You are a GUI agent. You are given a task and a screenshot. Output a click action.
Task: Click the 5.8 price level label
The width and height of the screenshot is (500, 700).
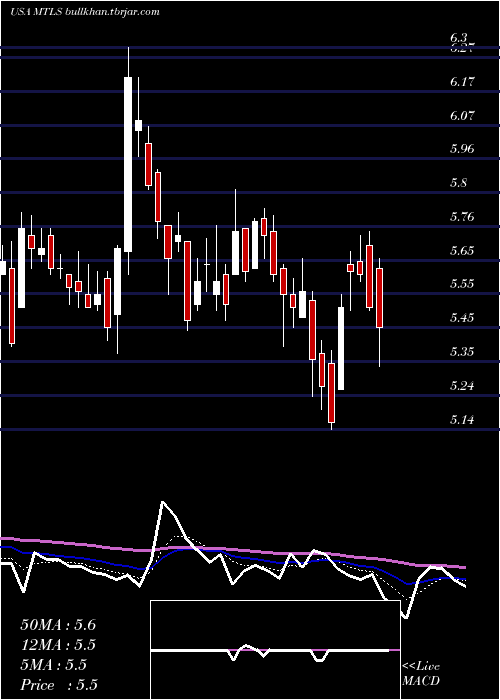point(458,183)
